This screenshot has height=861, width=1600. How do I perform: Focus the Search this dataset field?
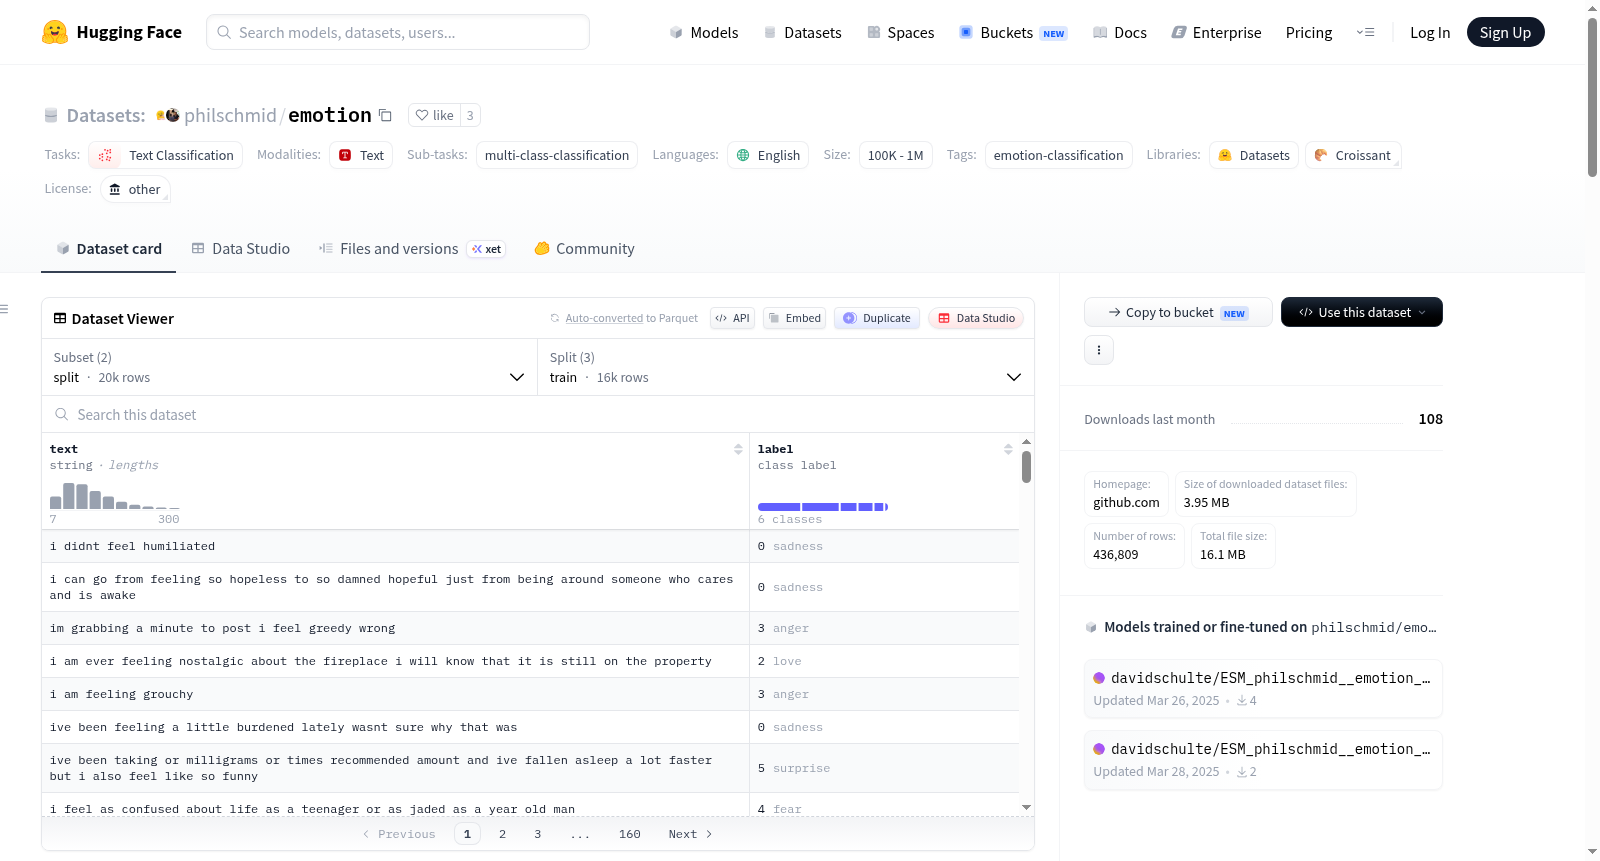(538, 414)
